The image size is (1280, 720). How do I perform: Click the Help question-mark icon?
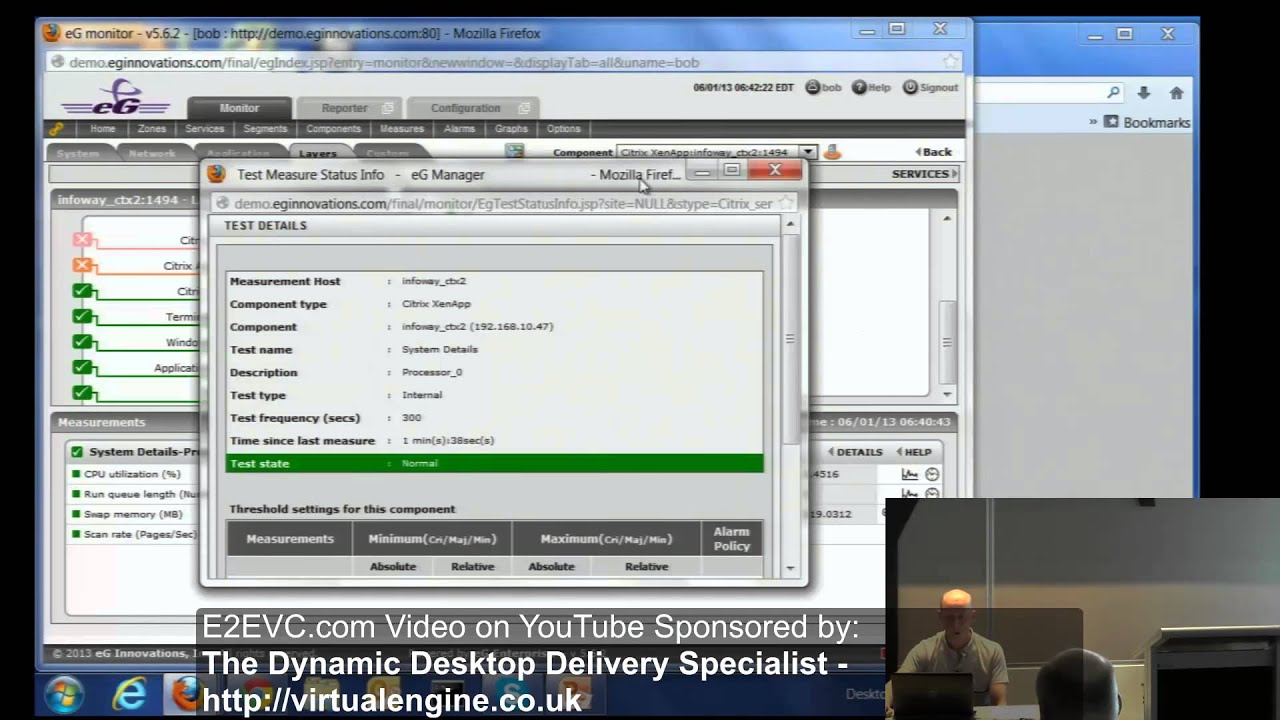tap(859, 88)
